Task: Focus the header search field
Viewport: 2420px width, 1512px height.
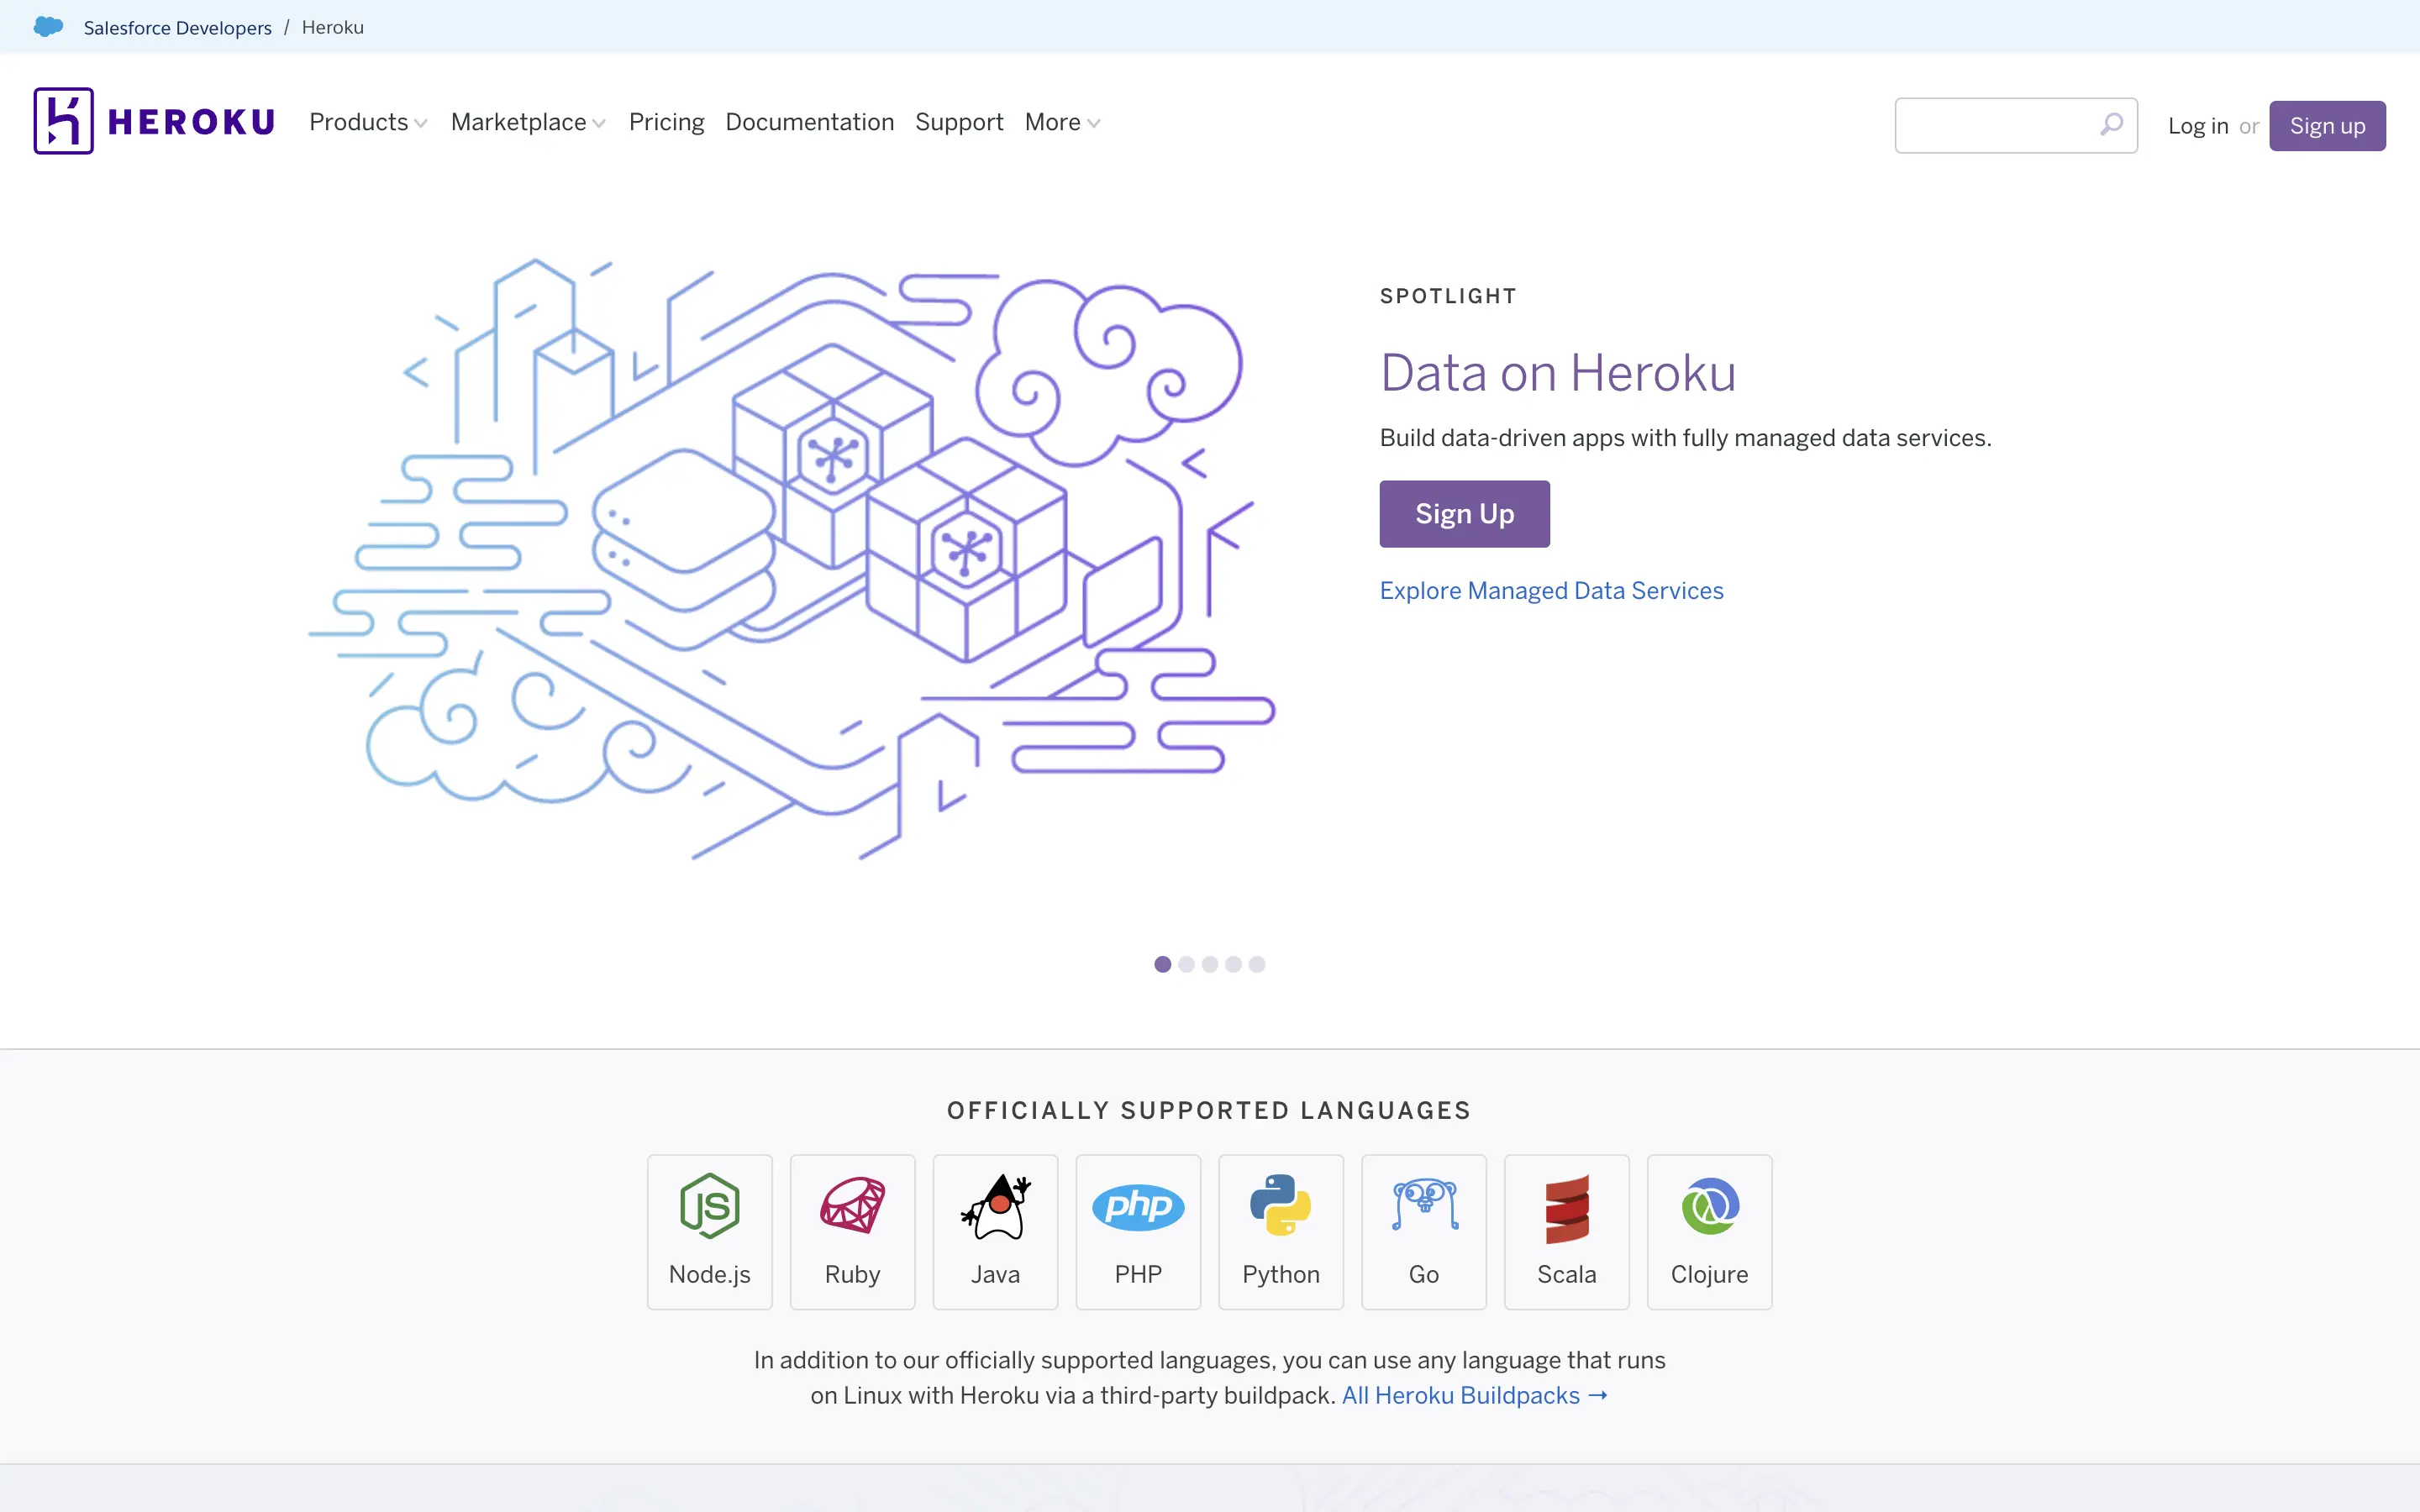Action: [x=2016, y=125]
